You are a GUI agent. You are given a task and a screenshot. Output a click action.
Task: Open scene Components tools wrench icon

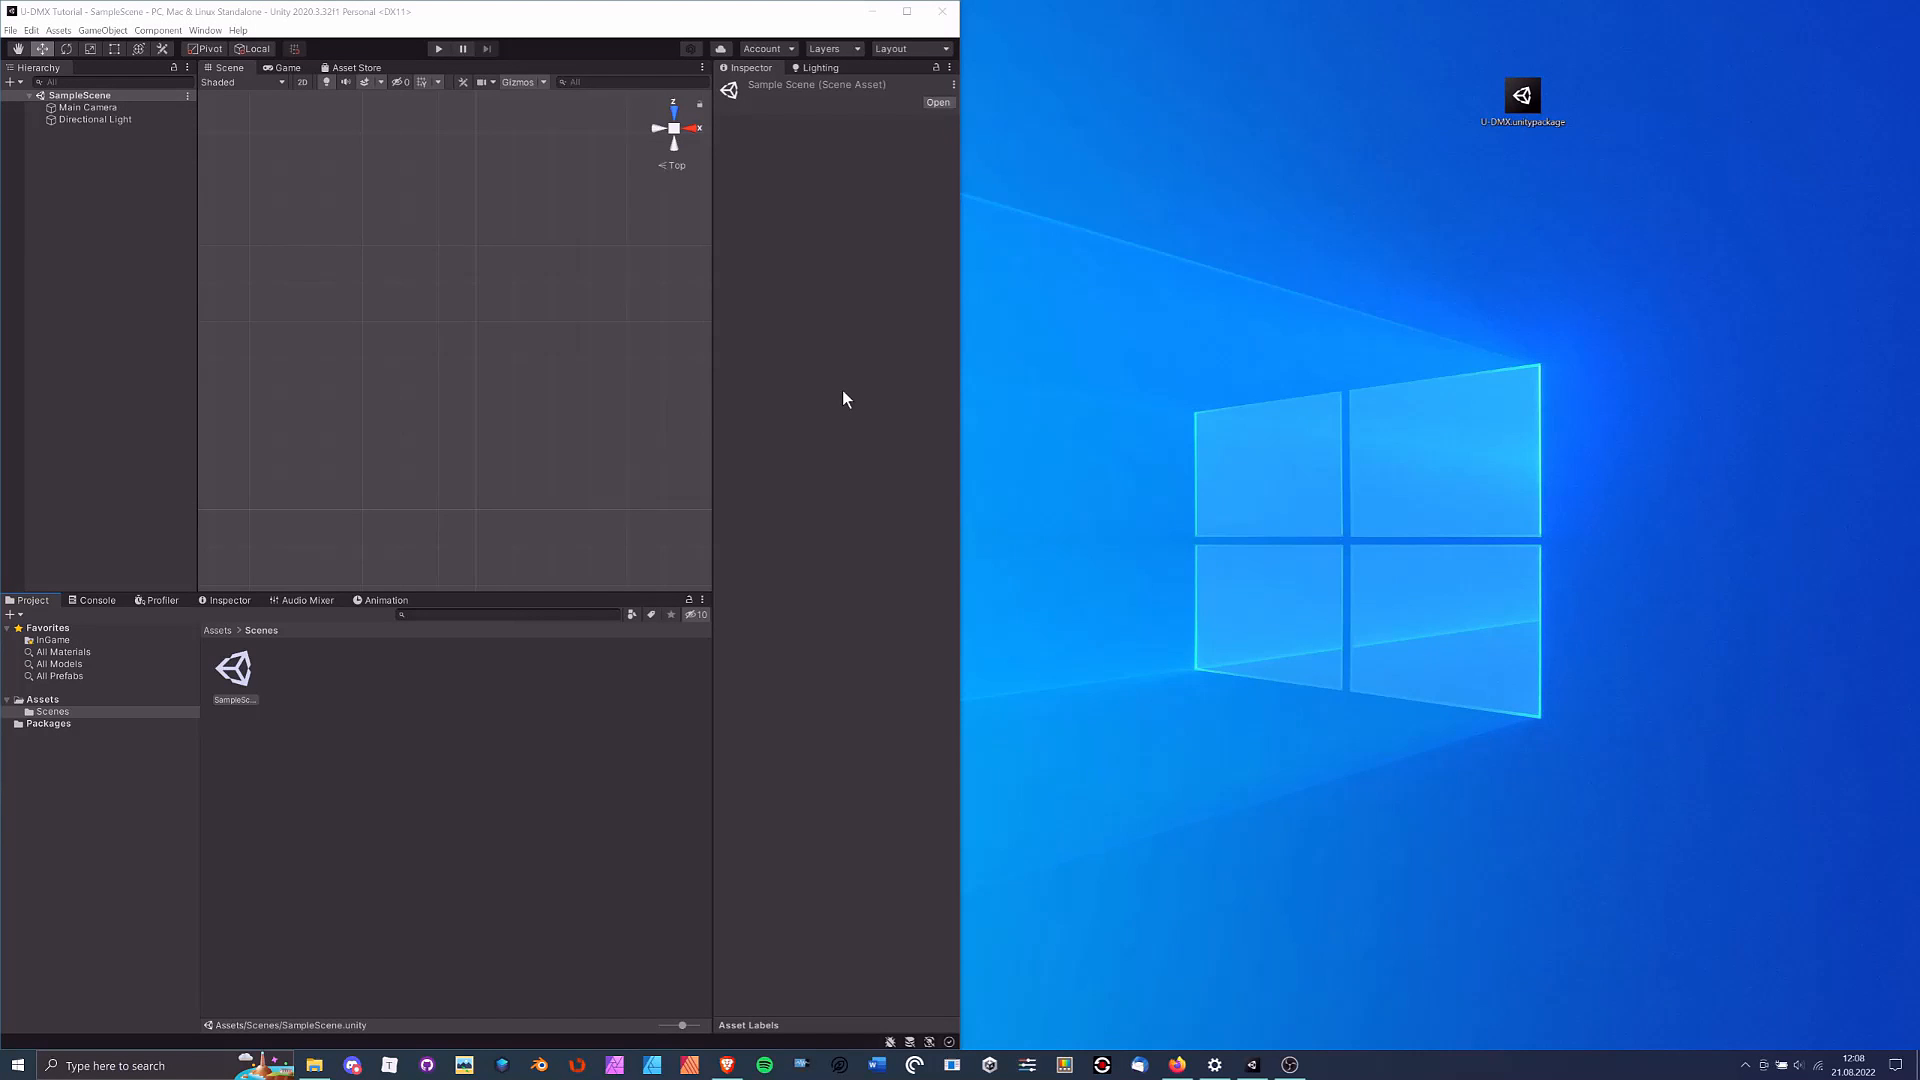(463, 82)
